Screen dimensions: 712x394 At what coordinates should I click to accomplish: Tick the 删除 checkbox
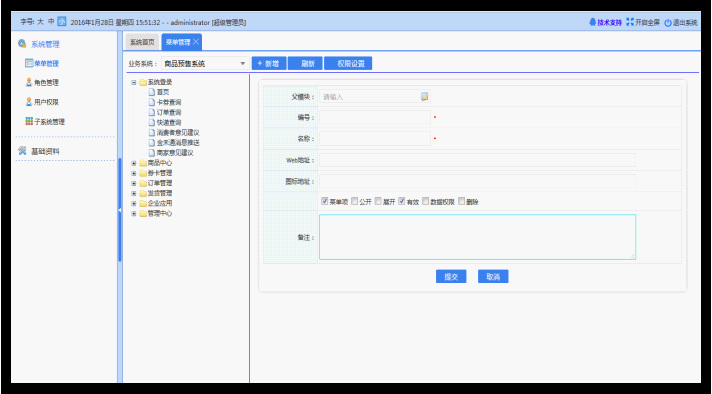tap(461, 201)
